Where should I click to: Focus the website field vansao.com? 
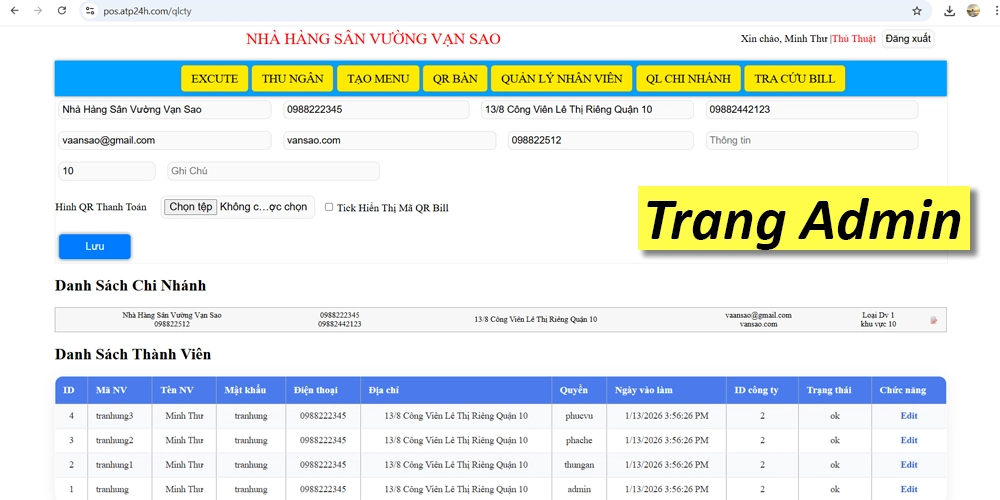point(390,140)
